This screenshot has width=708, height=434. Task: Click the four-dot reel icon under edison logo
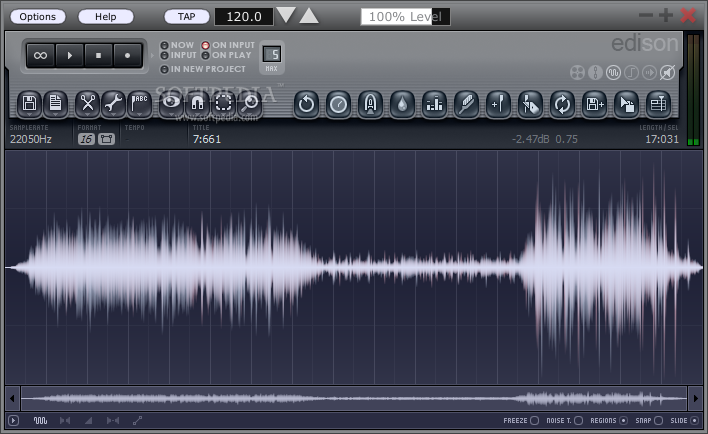pyautogui.click(x=577, y=73)
